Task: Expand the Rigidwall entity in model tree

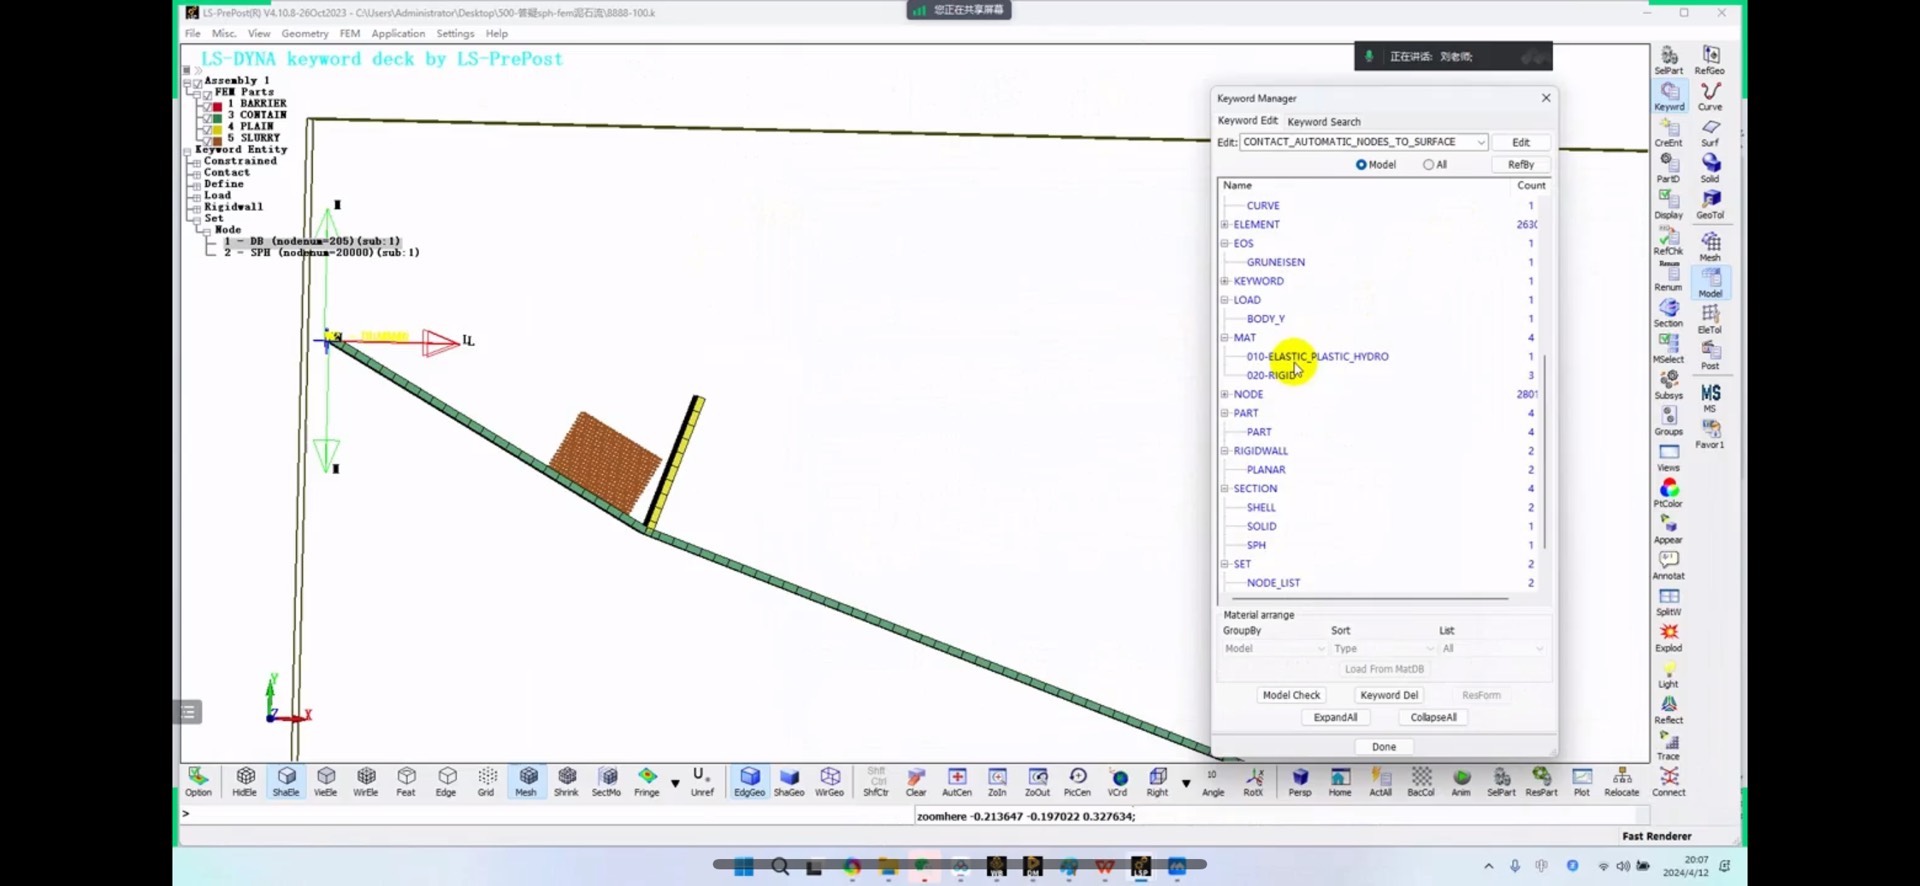Action: pyautogui.click(x=196, y=208)
